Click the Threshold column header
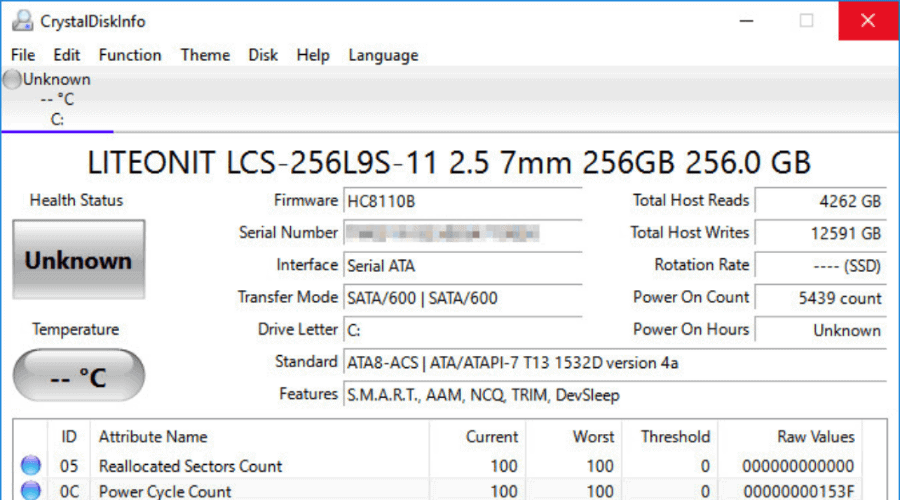The image size is (900, 500). 670,437
